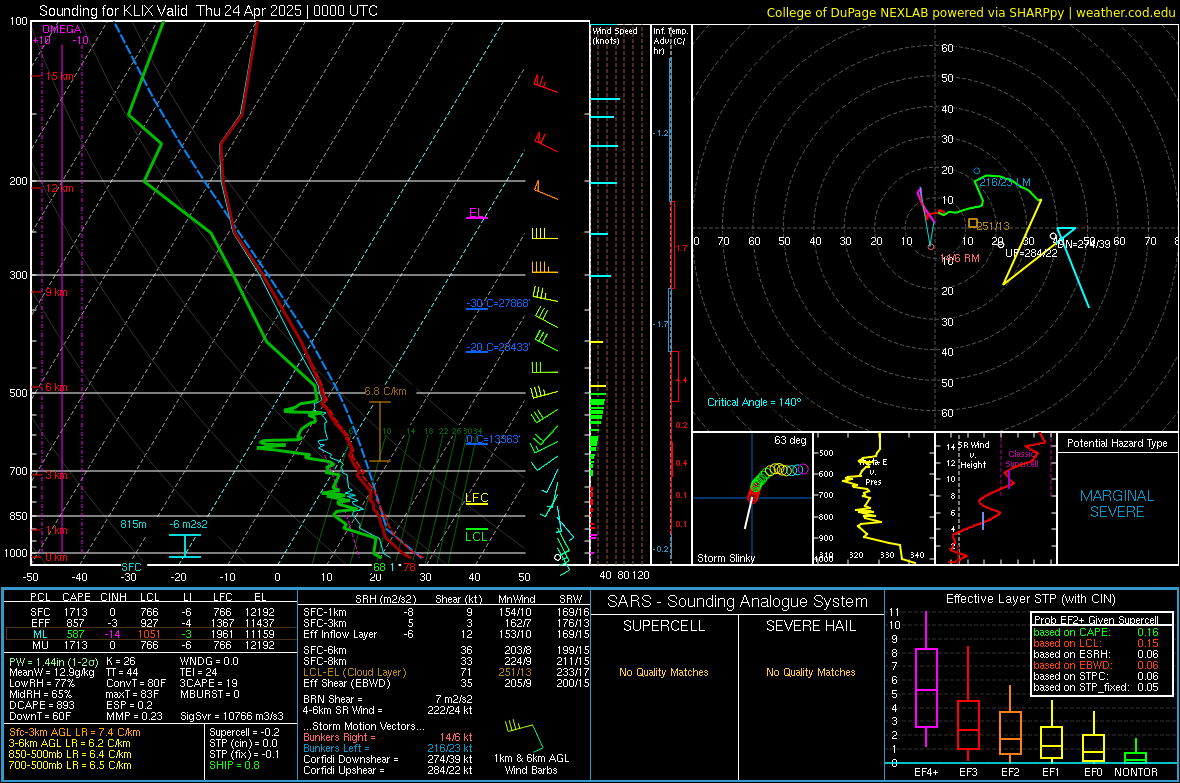1180x783 pixels.
Task: Click the SR Wind v. Height panel
Action: point(996,498)
